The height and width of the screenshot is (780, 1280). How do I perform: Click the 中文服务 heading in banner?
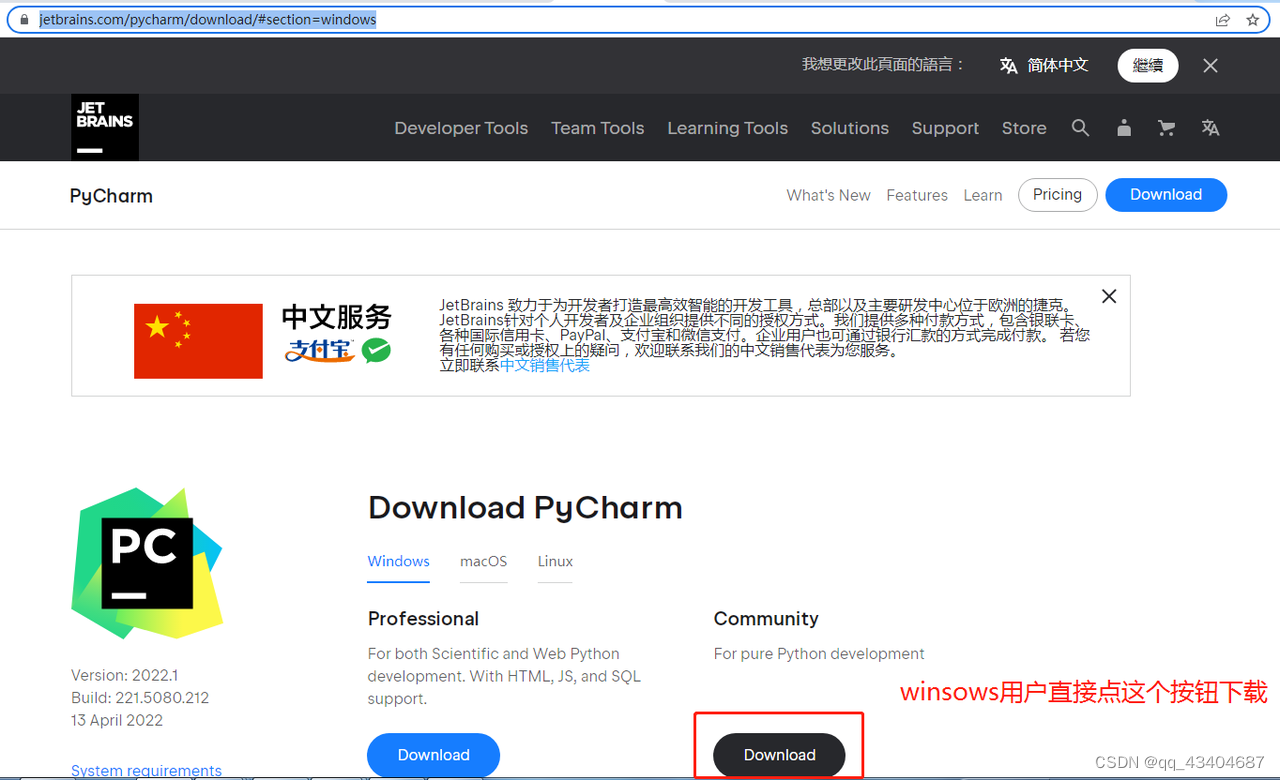pyautogui.click(x=337, y=317)
